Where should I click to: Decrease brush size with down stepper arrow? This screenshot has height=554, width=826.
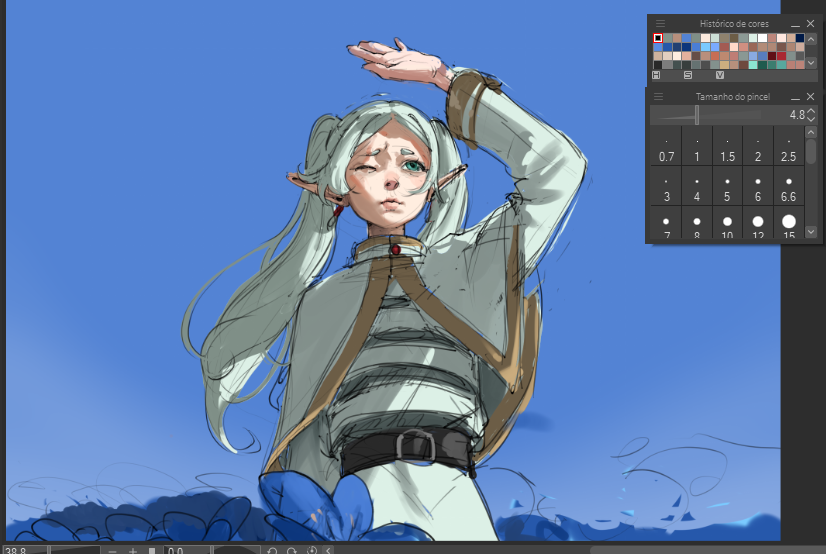click(x=811, y=119)
